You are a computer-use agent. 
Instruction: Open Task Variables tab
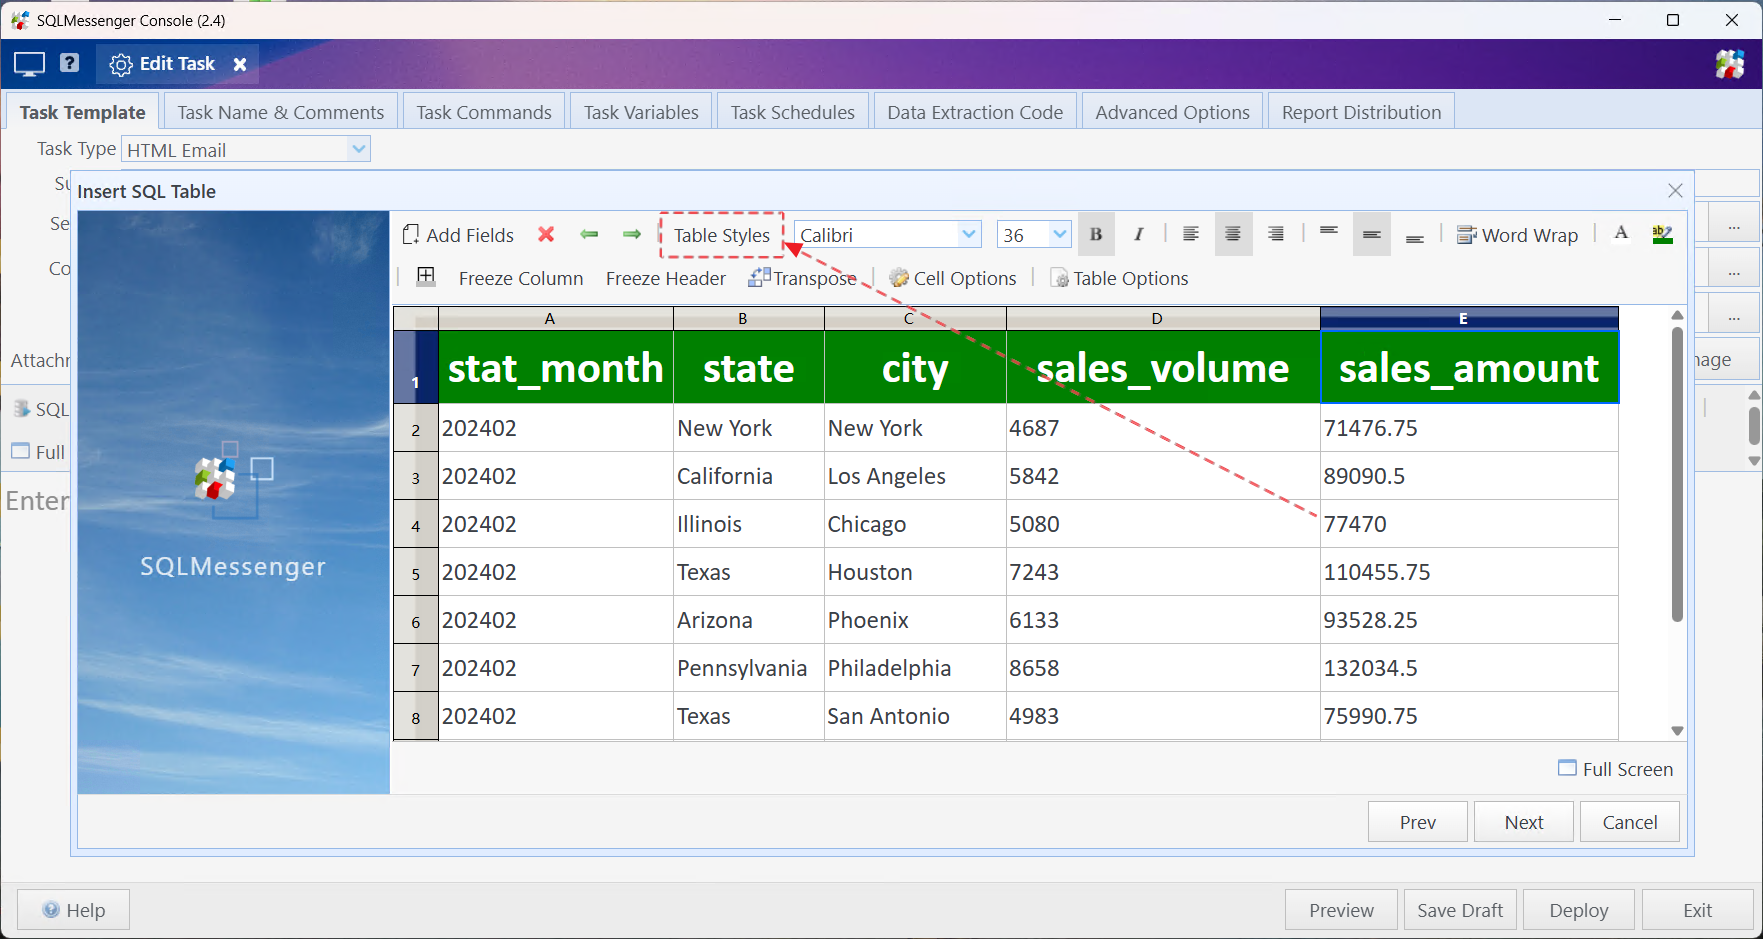[x=641, y=112]
